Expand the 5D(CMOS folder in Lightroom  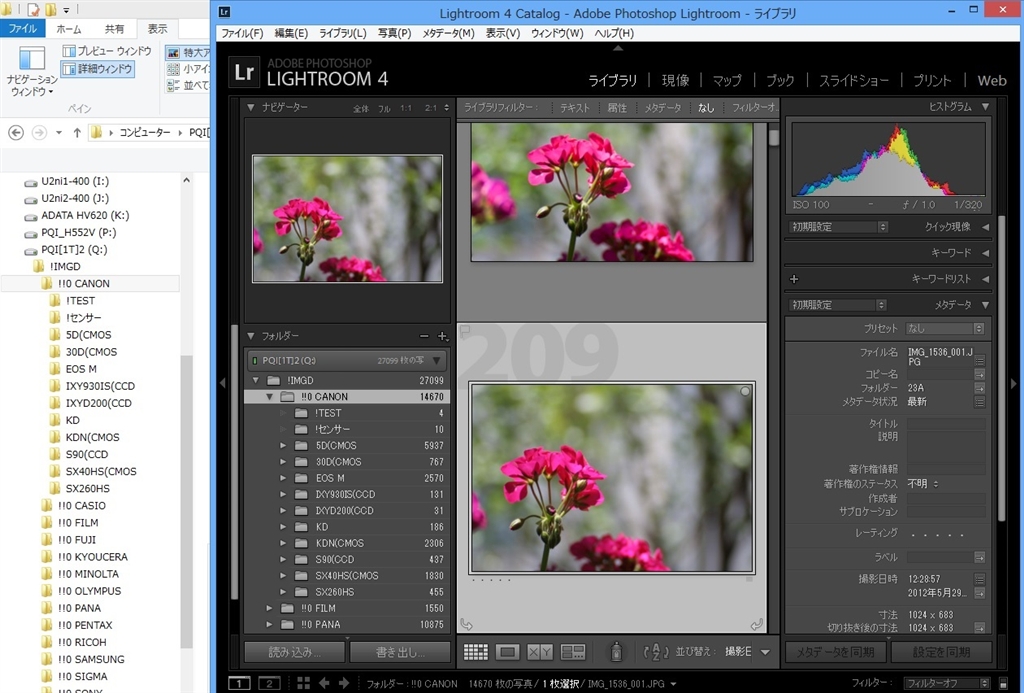(283, 445)
